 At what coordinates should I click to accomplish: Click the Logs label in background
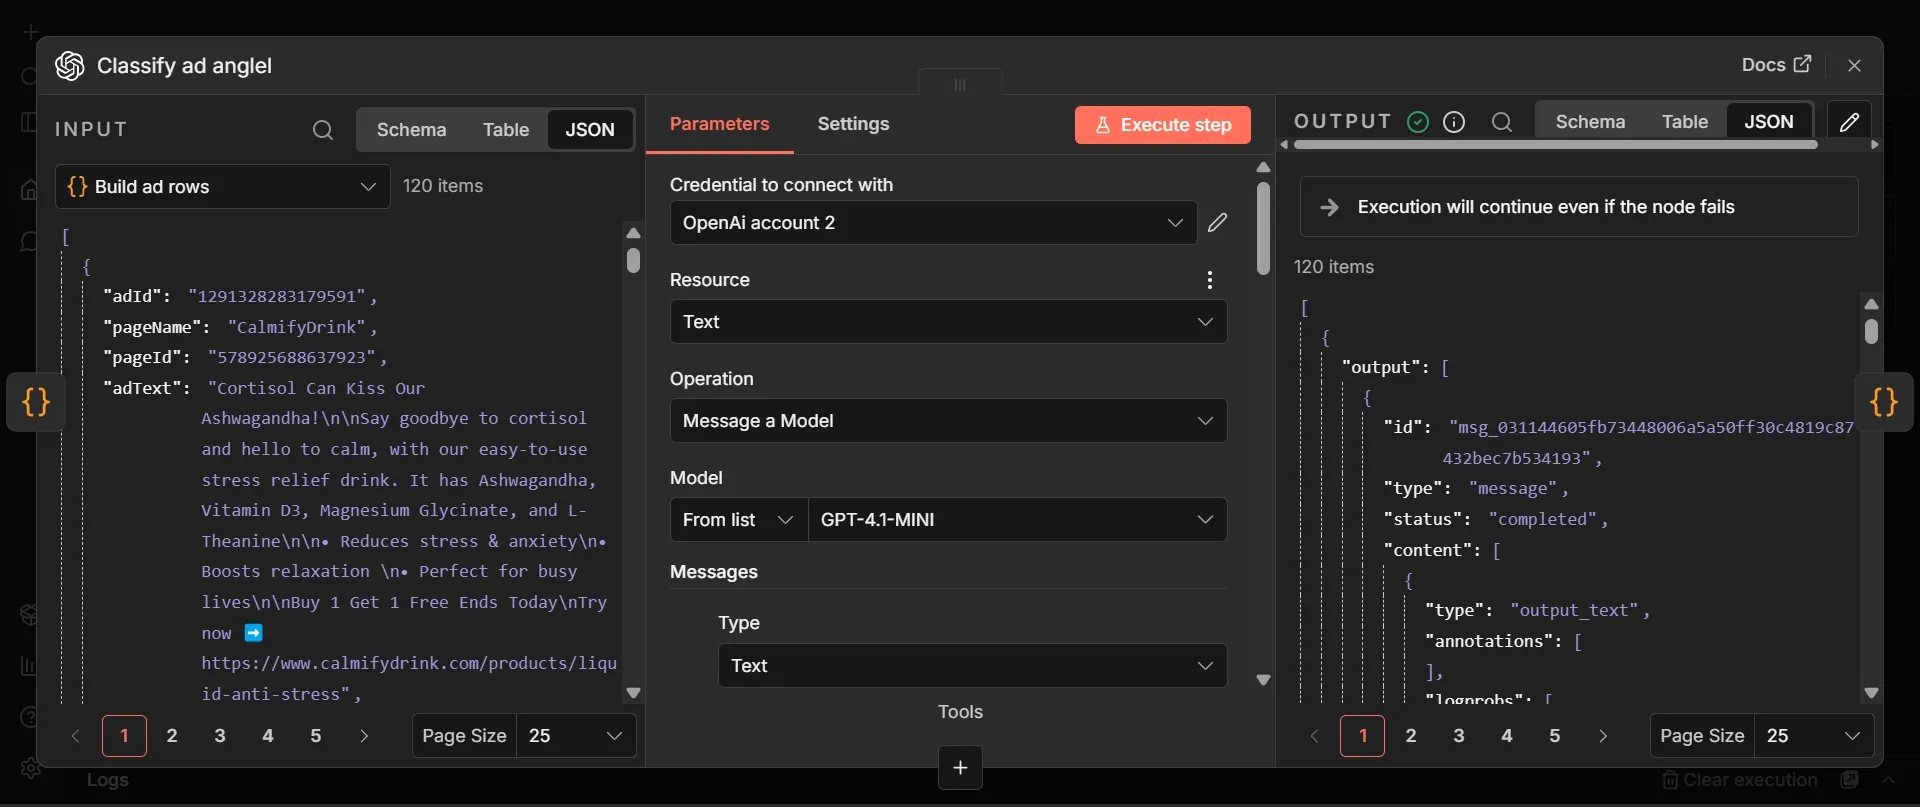(x=107, y=780)
